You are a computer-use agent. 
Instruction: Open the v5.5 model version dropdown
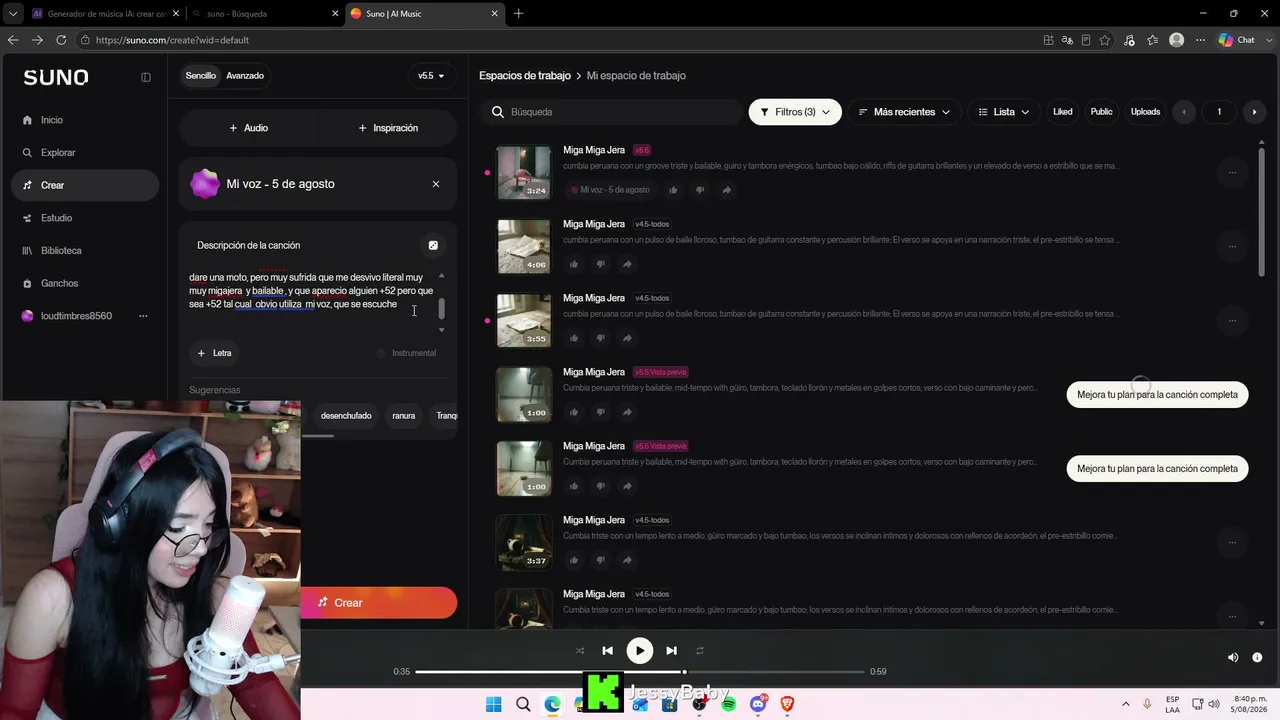tap(432, 76)
